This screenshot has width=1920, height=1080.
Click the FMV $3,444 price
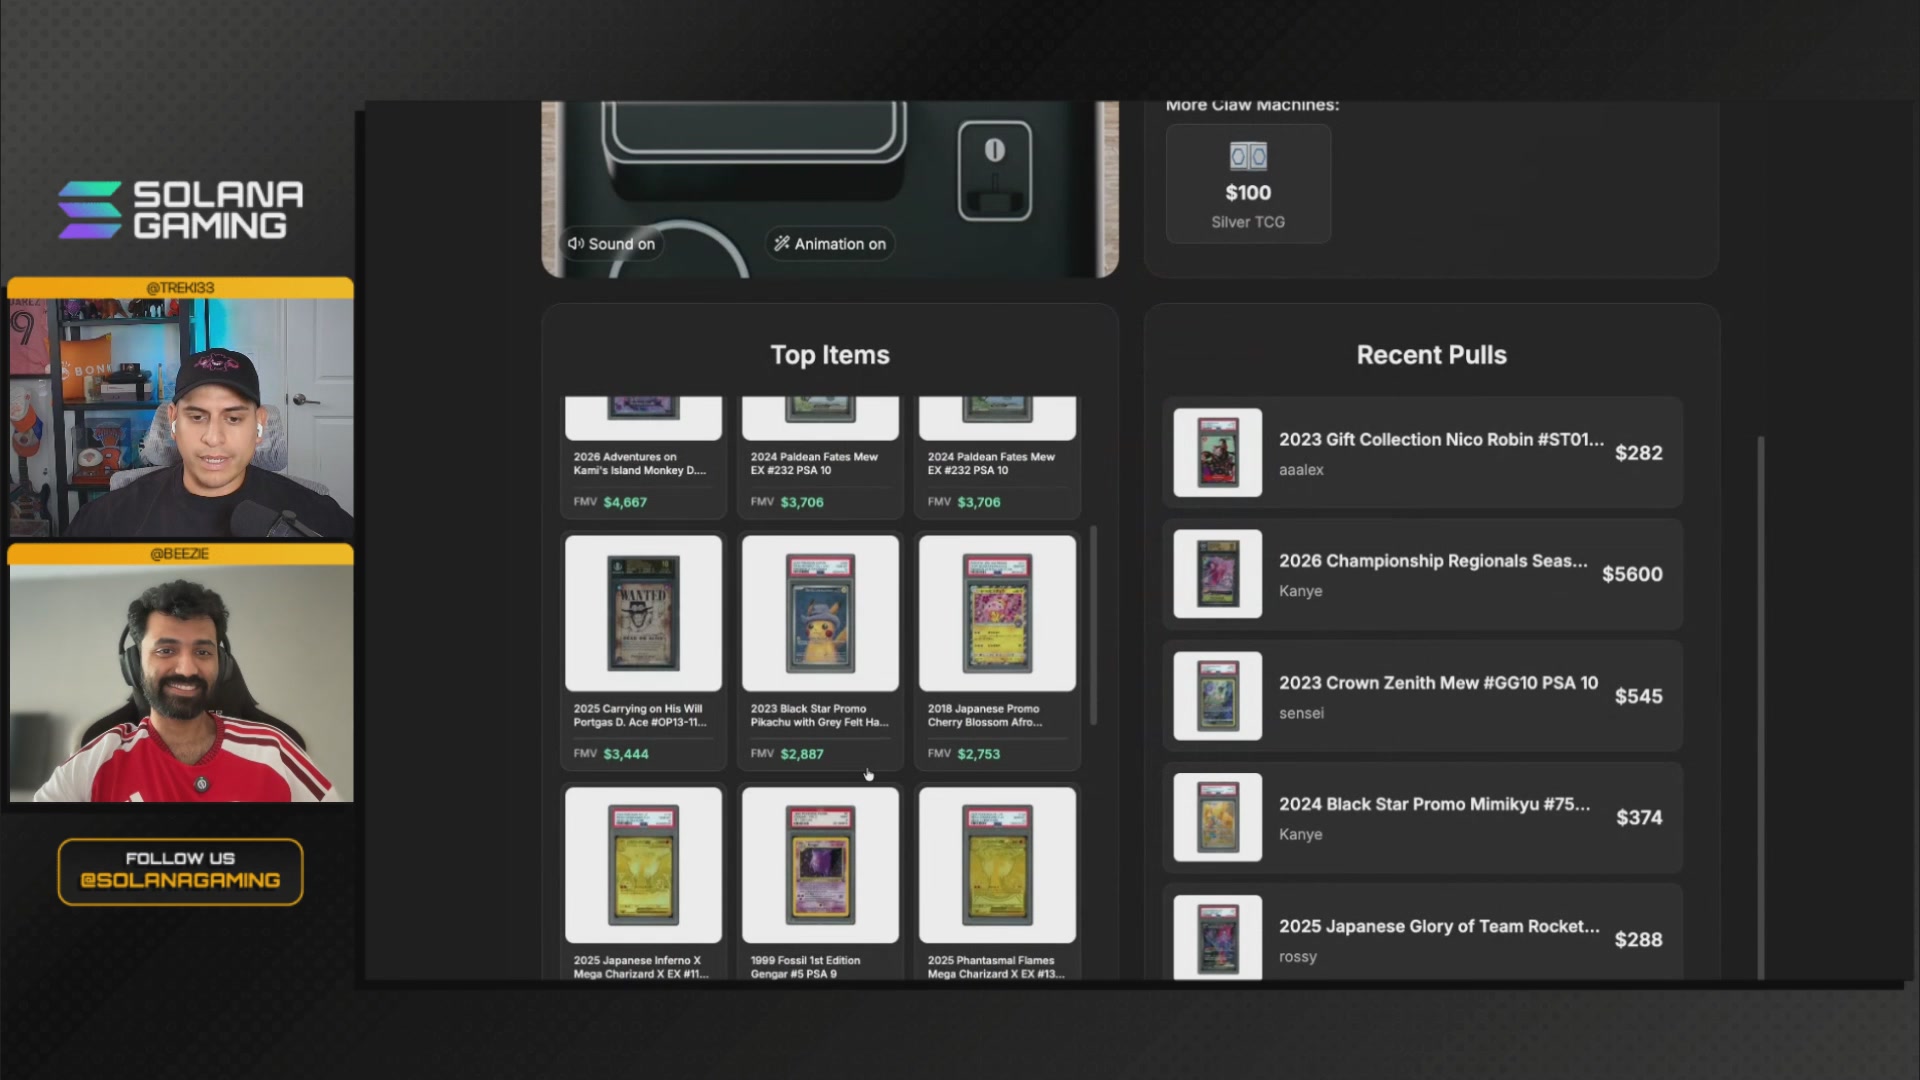[x=611, y=754]
